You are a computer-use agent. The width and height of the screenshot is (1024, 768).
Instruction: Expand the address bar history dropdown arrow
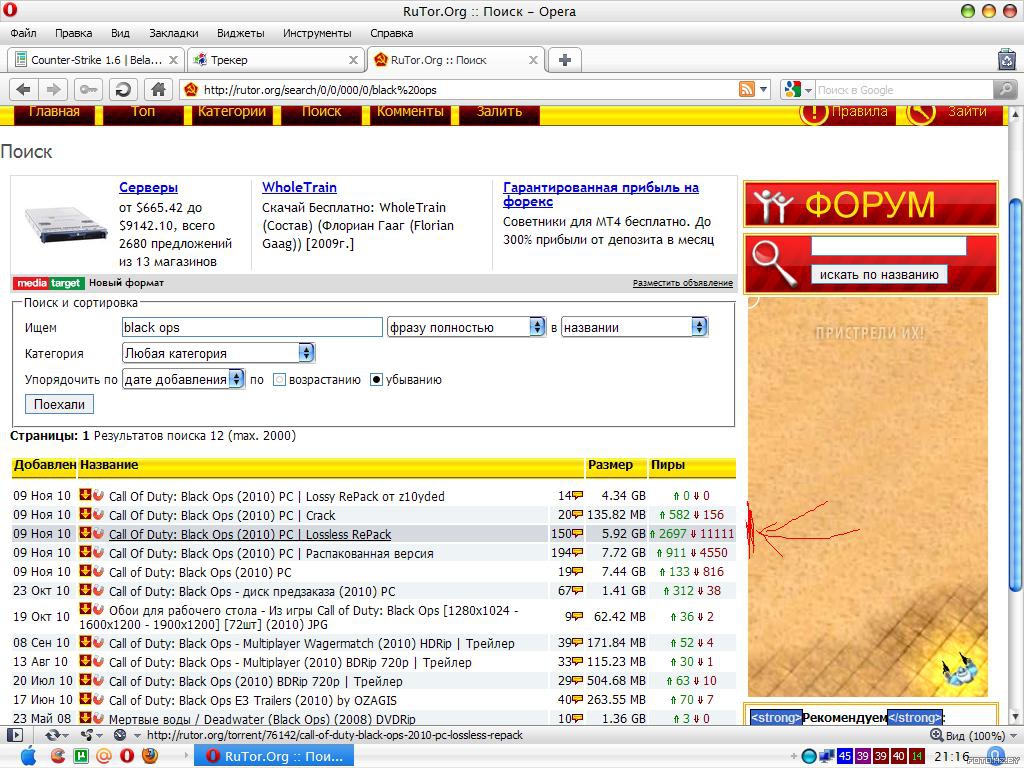coord(763,89)
